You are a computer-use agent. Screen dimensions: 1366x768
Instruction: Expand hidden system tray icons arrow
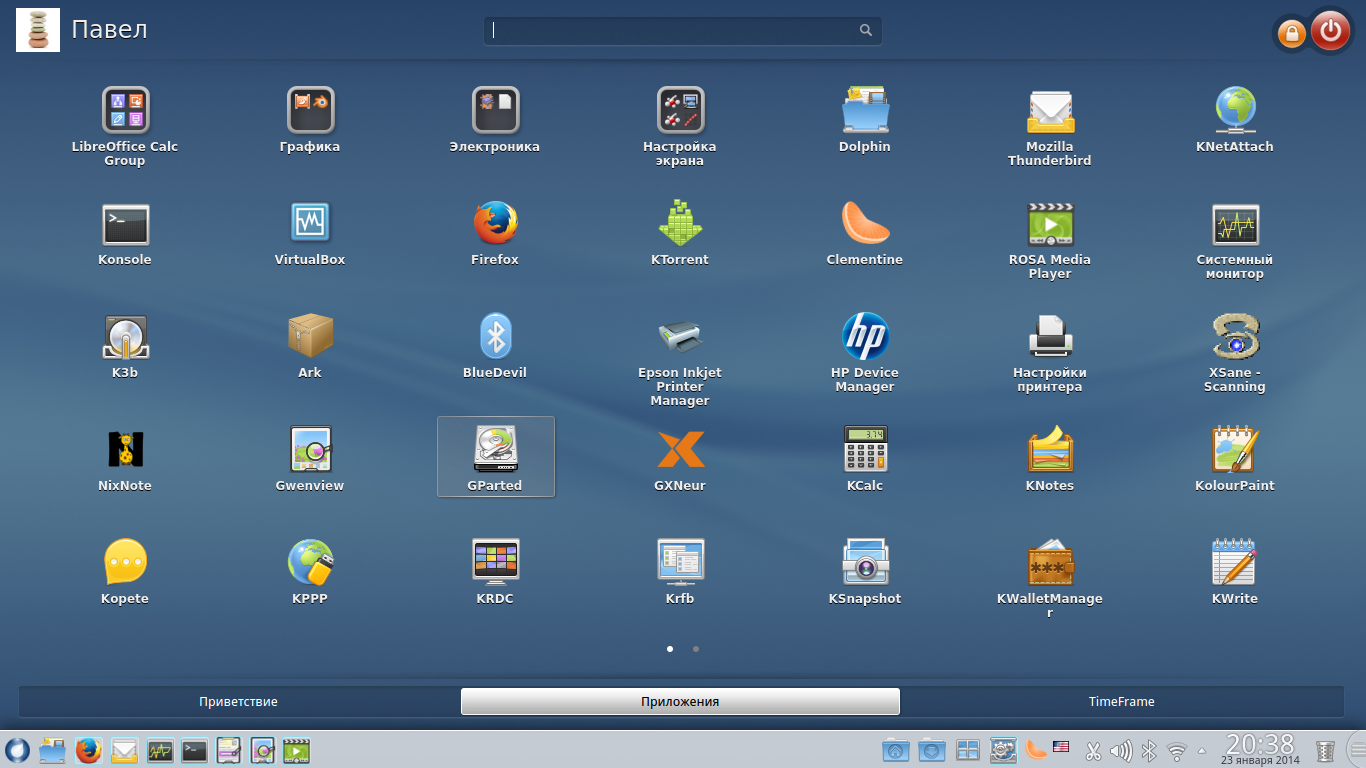point(1202,751)
